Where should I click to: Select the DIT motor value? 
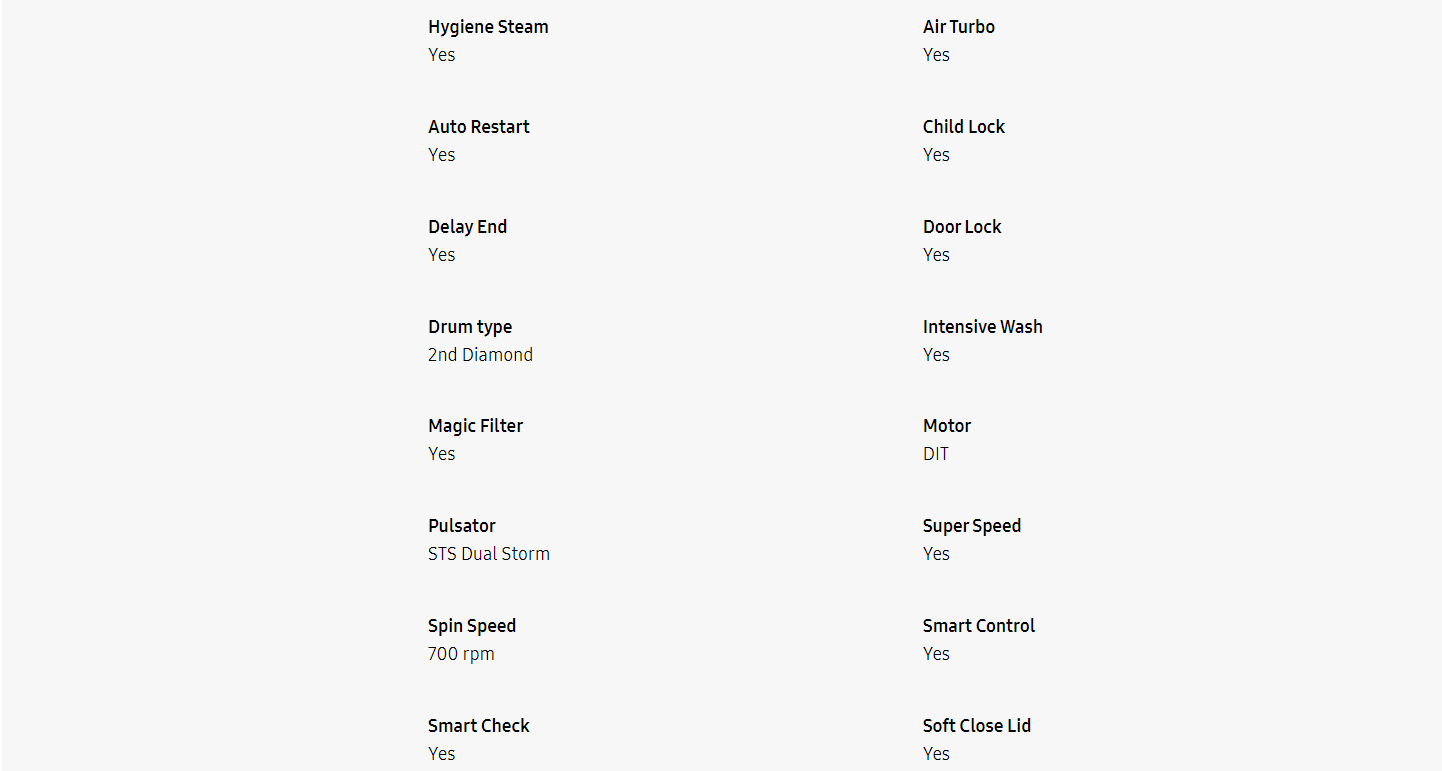point(935,454)
